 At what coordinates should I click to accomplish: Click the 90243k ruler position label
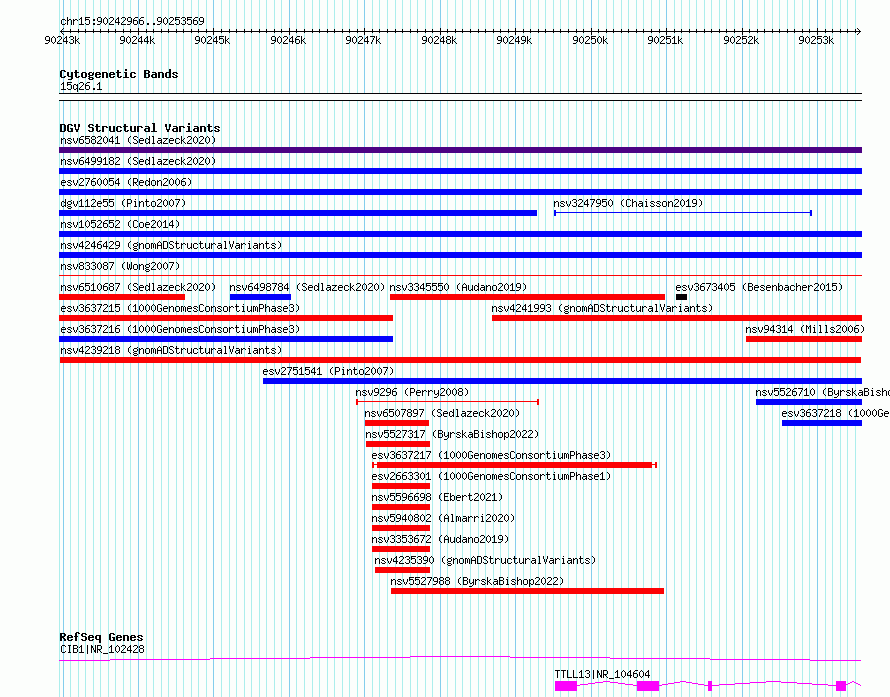click(62, 40)
